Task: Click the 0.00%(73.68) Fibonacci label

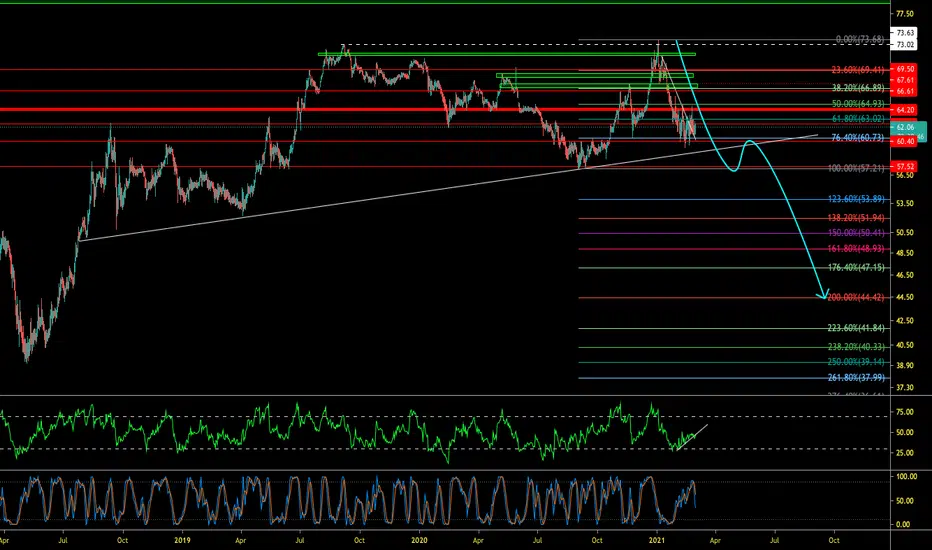Action: (x=859, y=40)
